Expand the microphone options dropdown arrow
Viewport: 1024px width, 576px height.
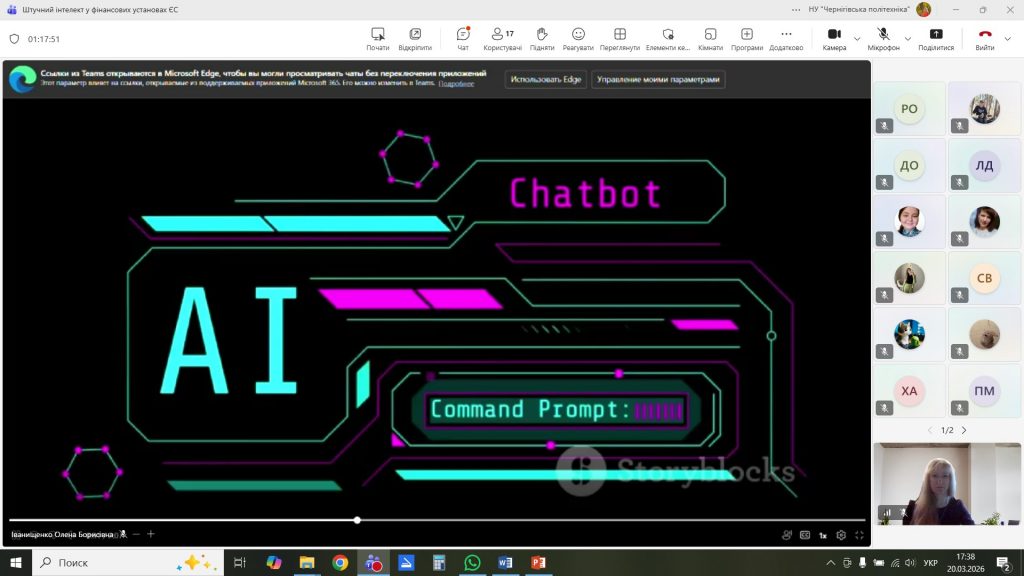coord(910,39)
